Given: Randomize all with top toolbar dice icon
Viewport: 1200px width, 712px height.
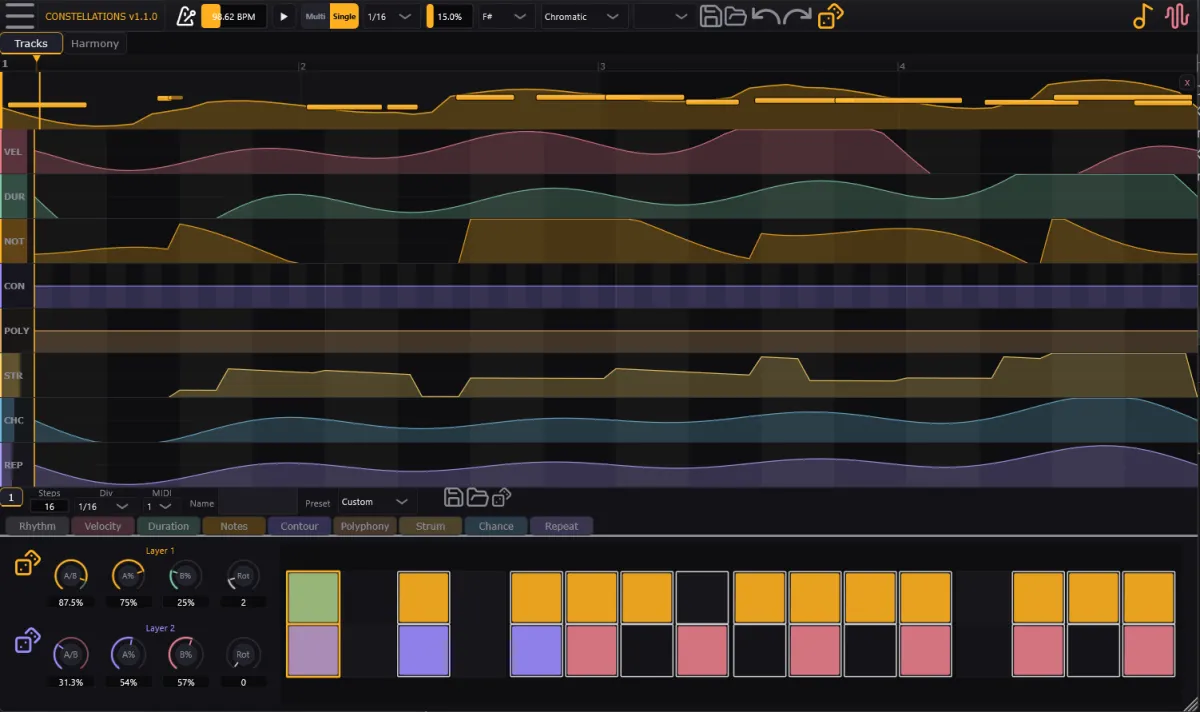Looking at the screenshot, I should click(x=830, y=16).
